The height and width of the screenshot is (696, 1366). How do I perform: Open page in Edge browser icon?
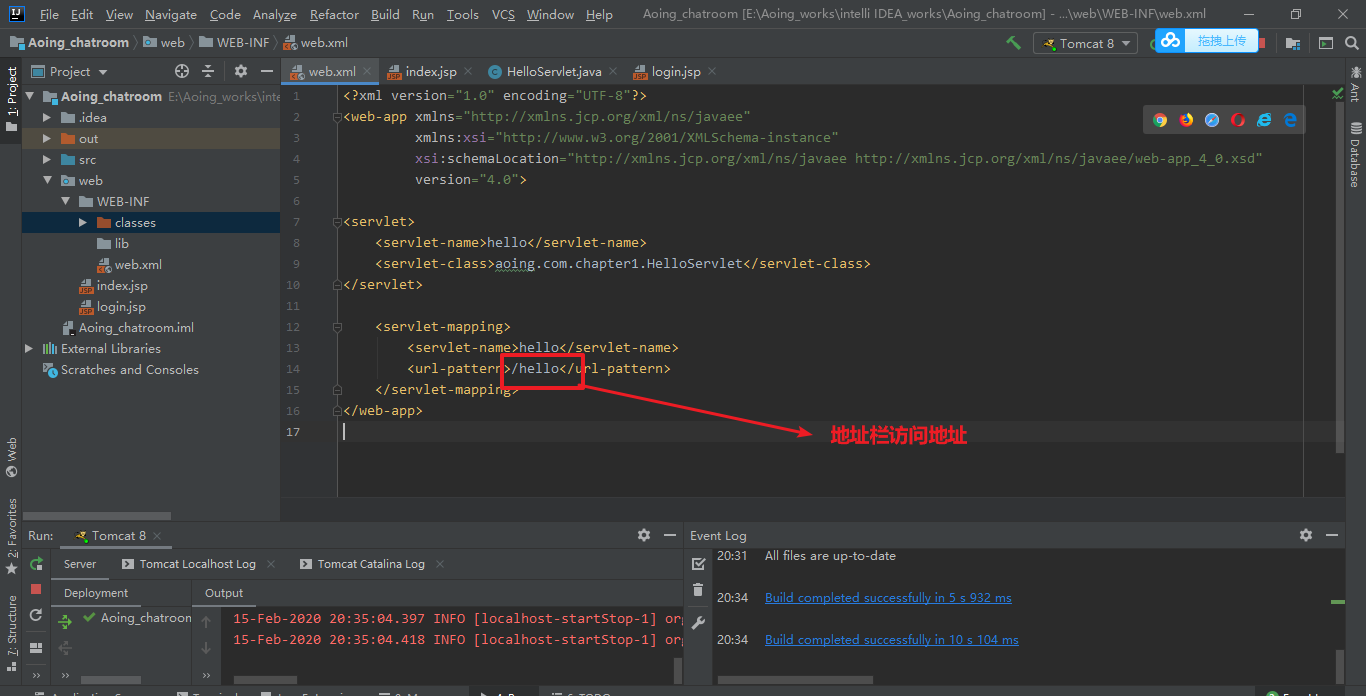pyautogui.click(x=1290, y=120)
